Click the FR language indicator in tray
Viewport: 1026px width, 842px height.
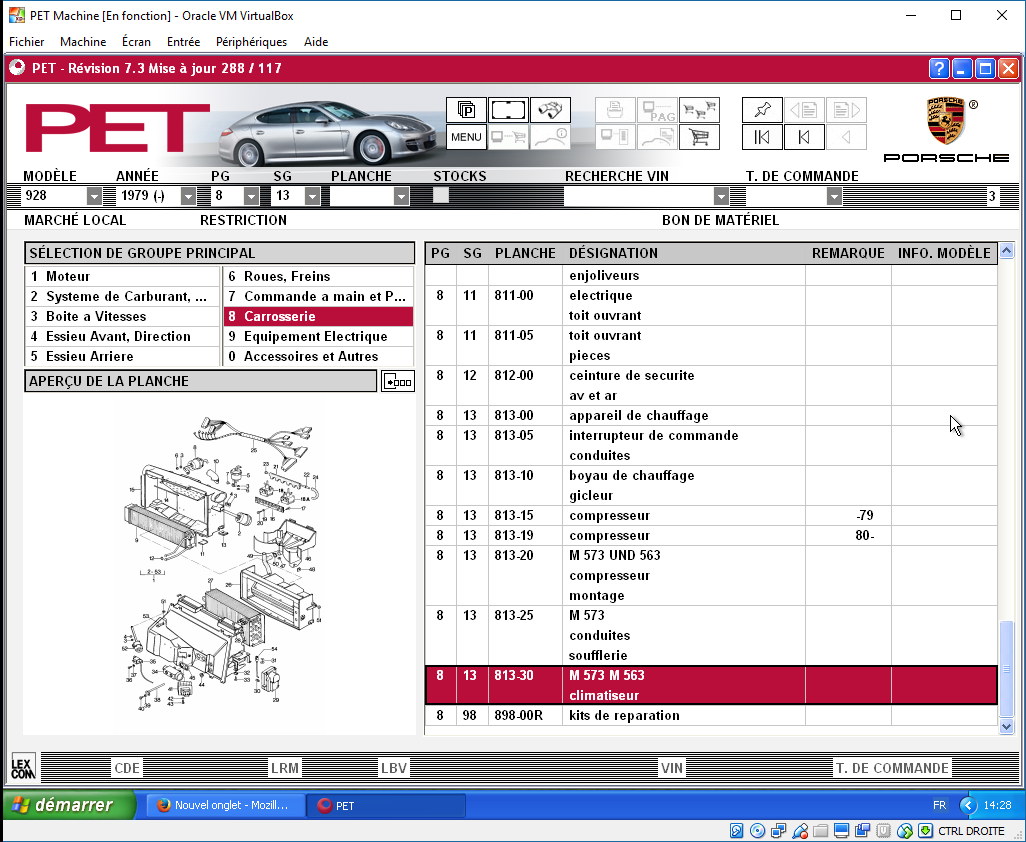[x=939, y=805]
